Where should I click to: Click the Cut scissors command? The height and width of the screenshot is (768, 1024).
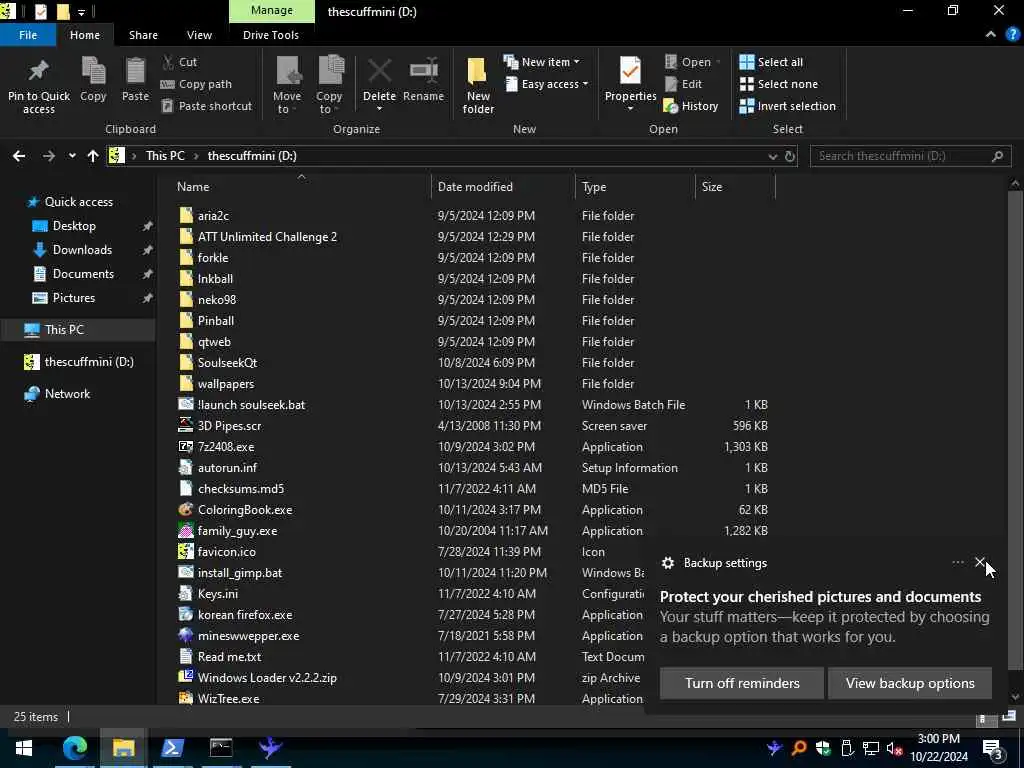point(179,62)
